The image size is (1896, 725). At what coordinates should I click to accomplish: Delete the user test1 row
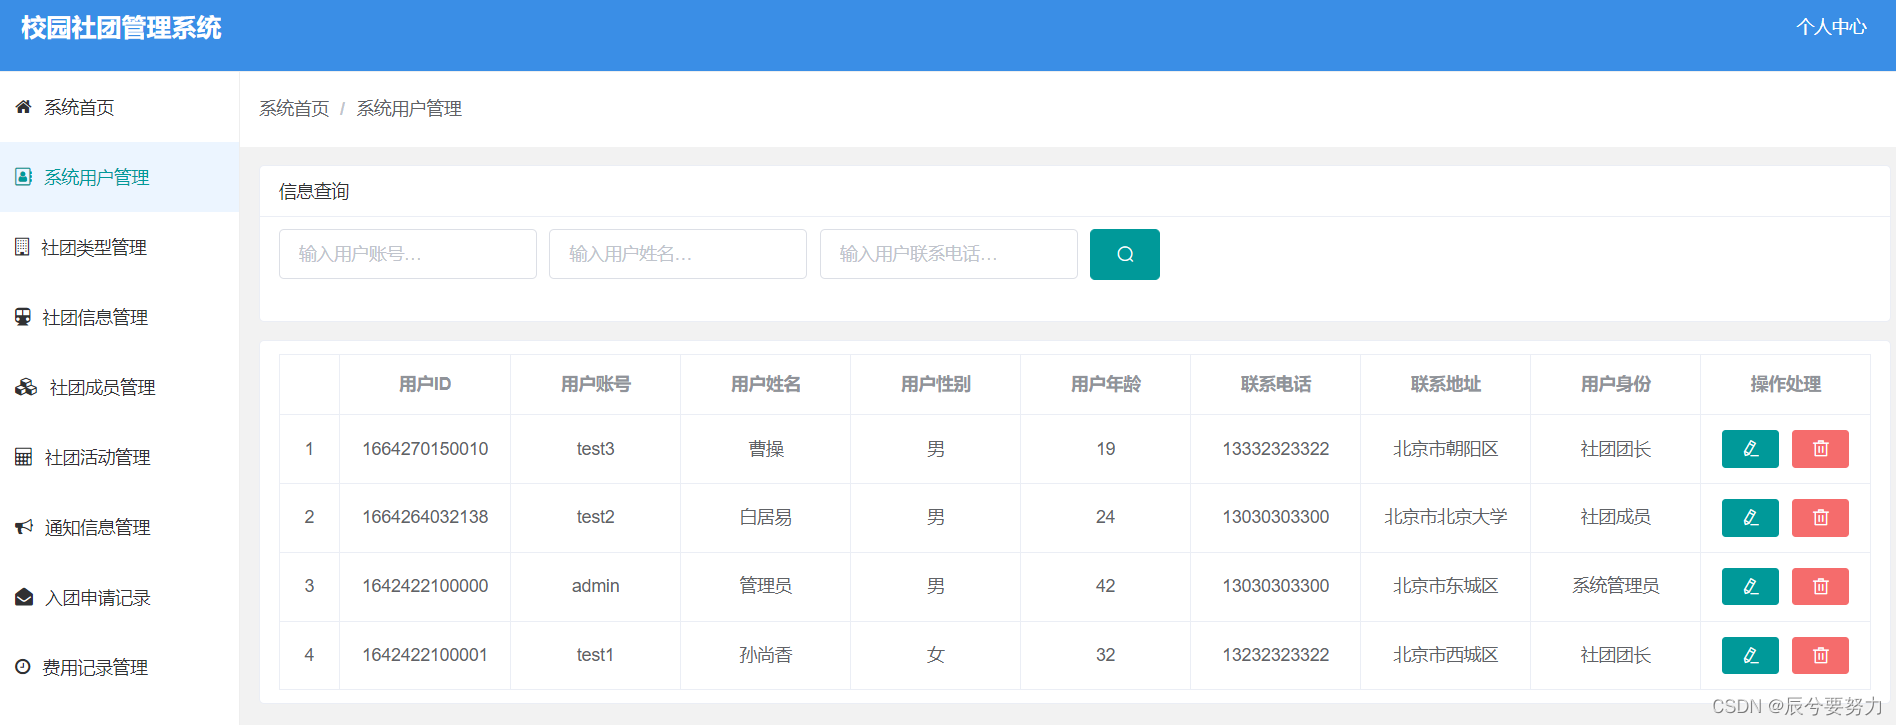1820,655
